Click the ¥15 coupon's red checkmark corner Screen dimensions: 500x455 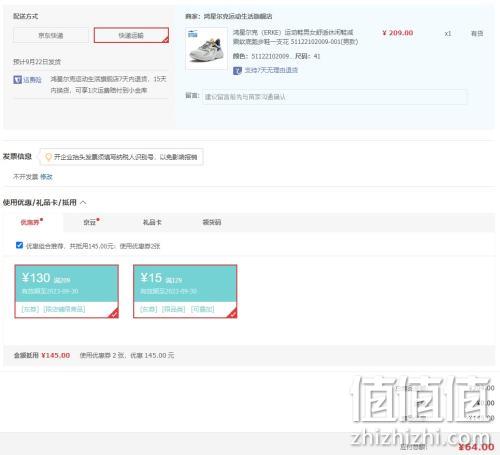232,313
